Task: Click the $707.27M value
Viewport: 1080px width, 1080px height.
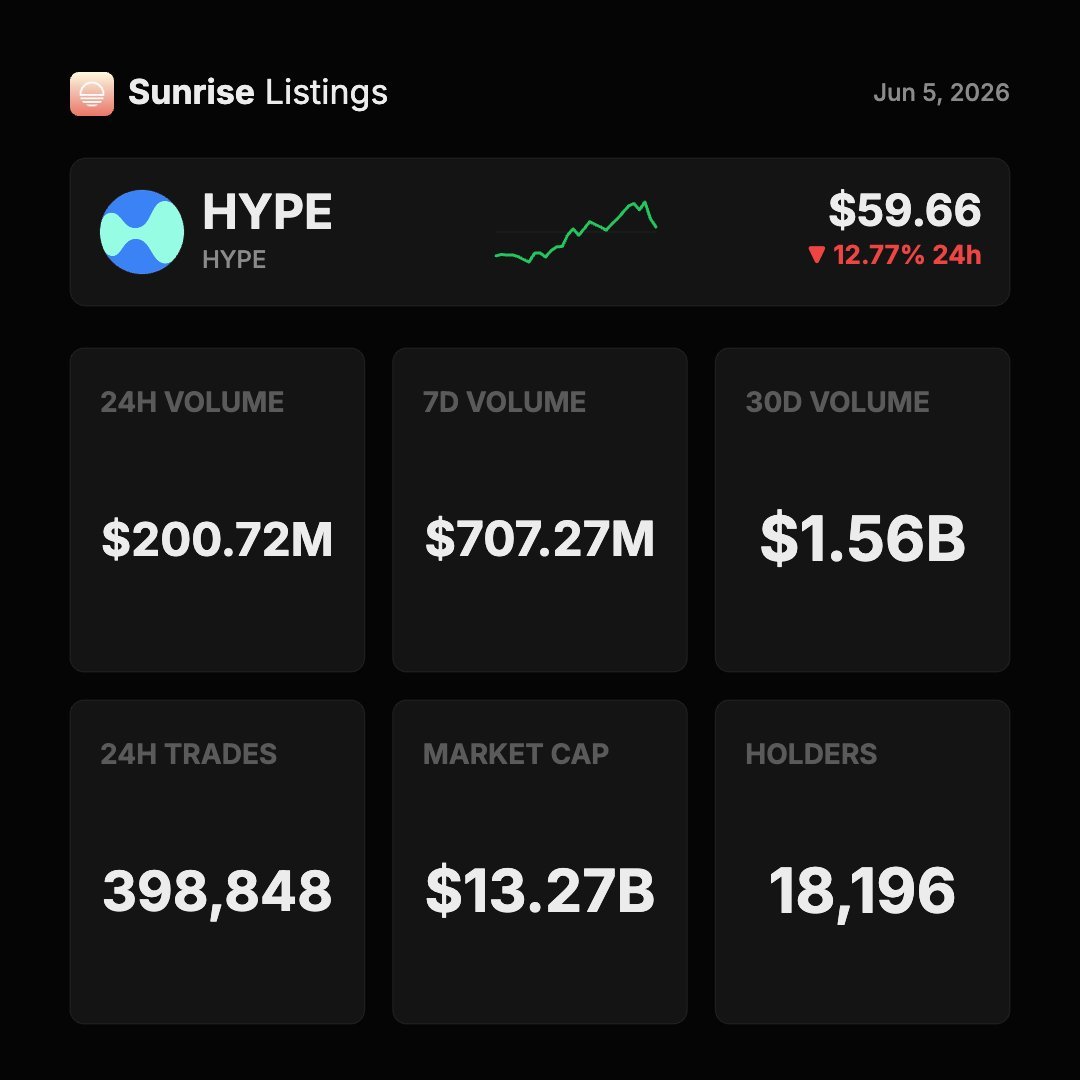Action: (x=540, y=539)
